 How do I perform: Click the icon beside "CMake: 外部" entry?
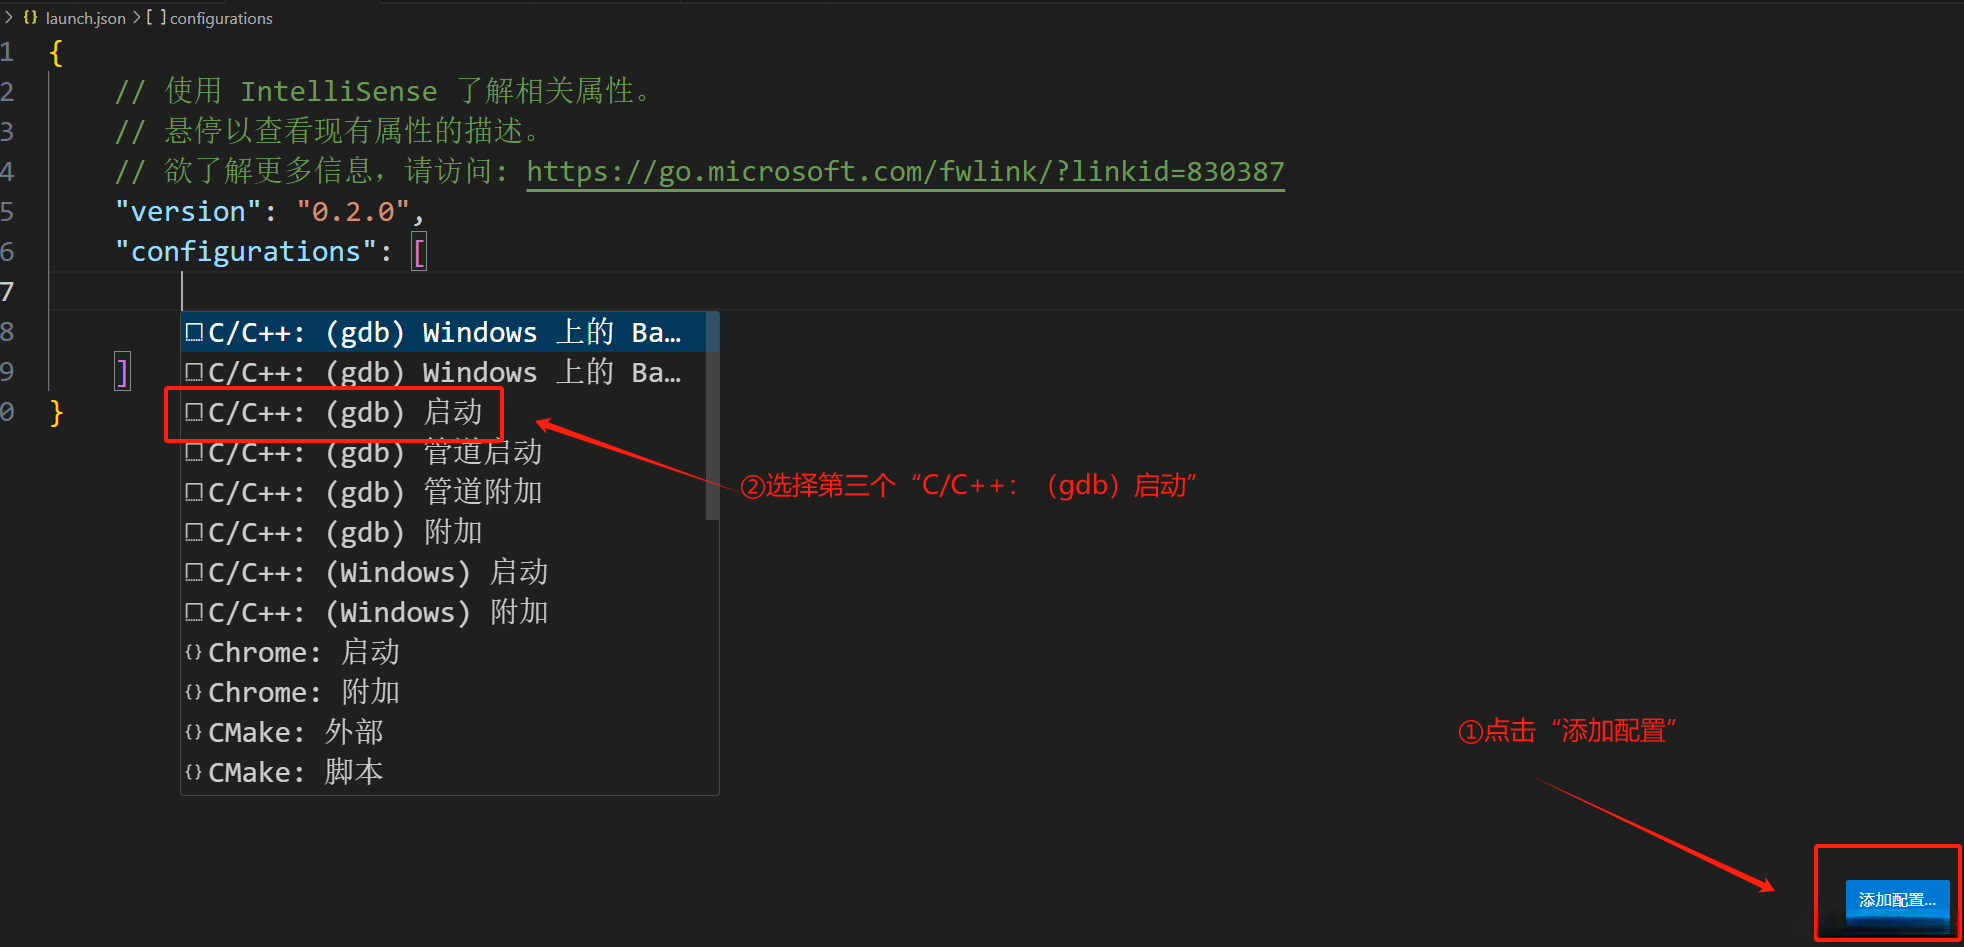click(193, 731)
